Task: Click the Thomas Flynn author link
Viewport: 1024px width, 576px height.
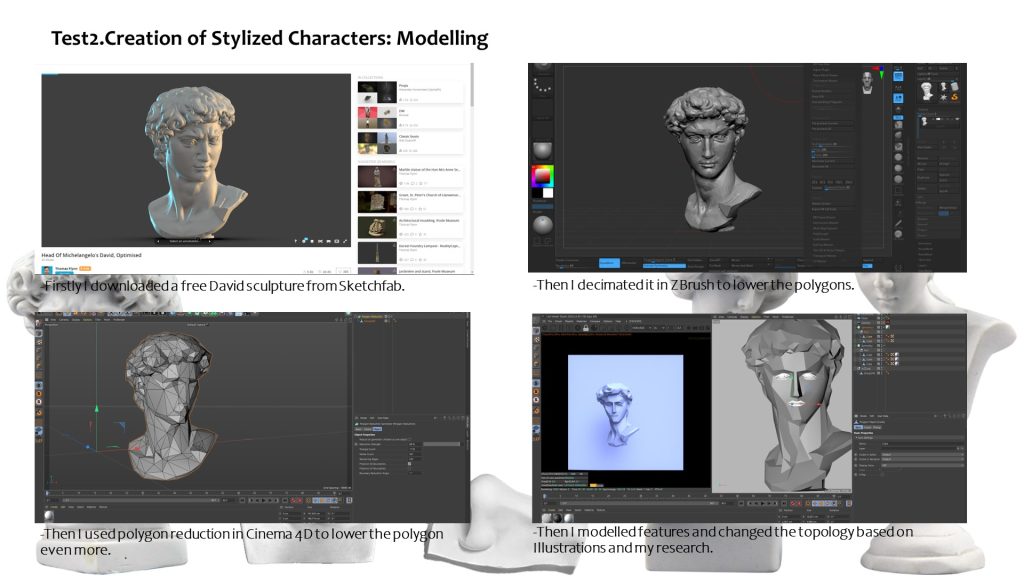Action: click(x=63, y=268)
